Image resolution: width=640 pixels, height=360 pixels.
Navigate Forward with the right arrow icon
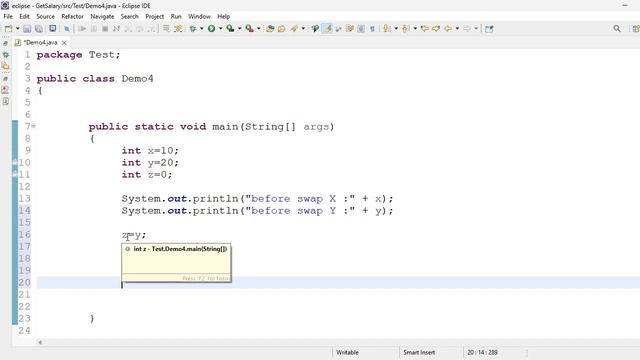[x=467, y=29]
